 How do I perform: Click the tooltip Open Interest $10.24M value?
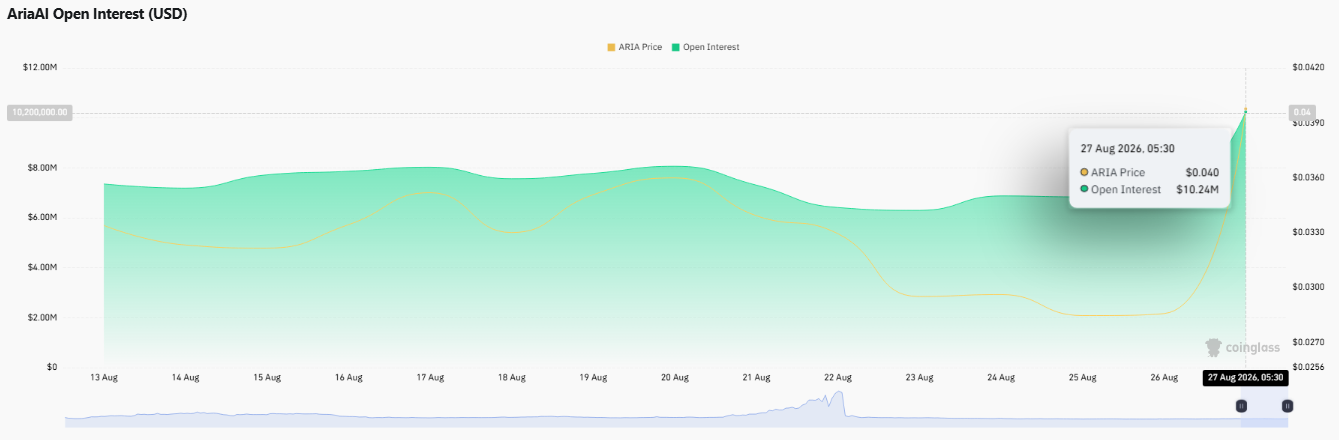click(1197, 189)
